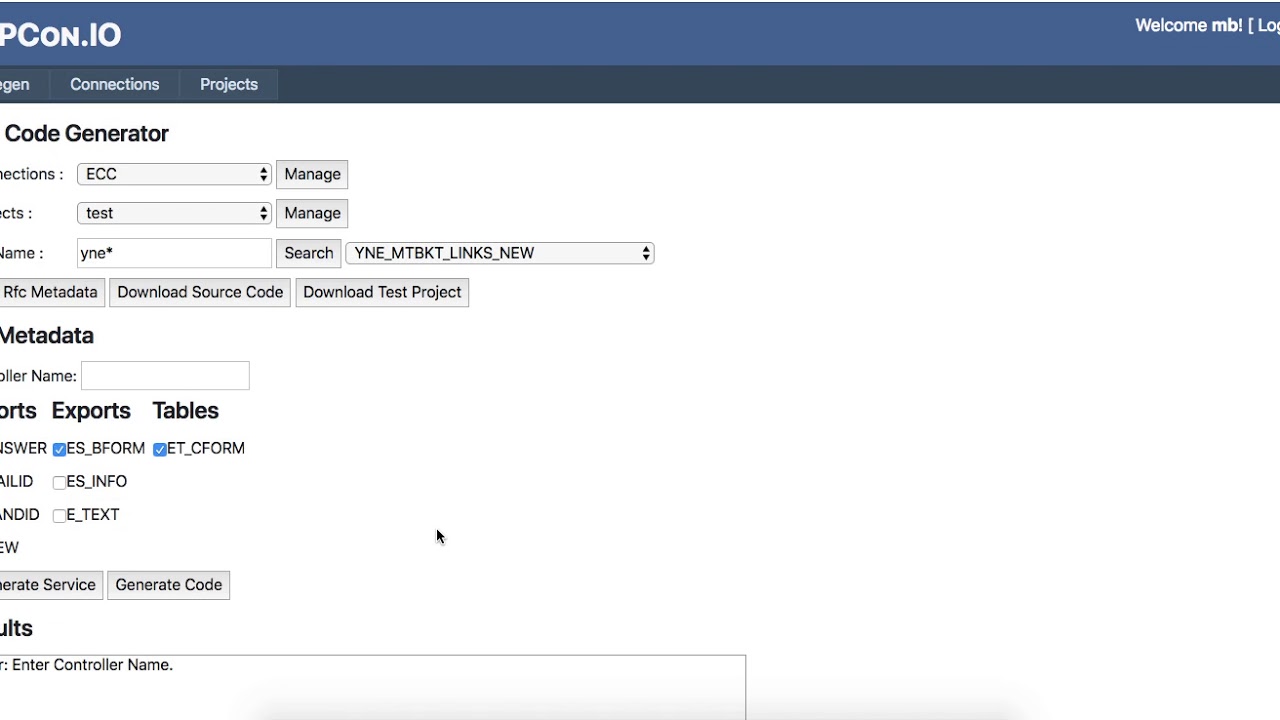The image size is (1280, 720).
Task: Click the PCon.IO site logo
Action: pyautogui.click(x=60, y=35)
